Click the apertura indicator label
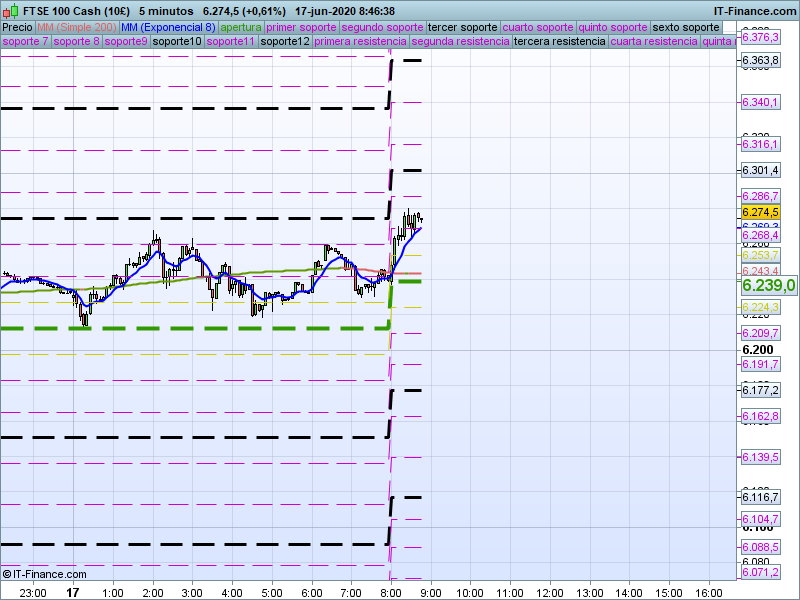800x600 pixels. point(241,27)
